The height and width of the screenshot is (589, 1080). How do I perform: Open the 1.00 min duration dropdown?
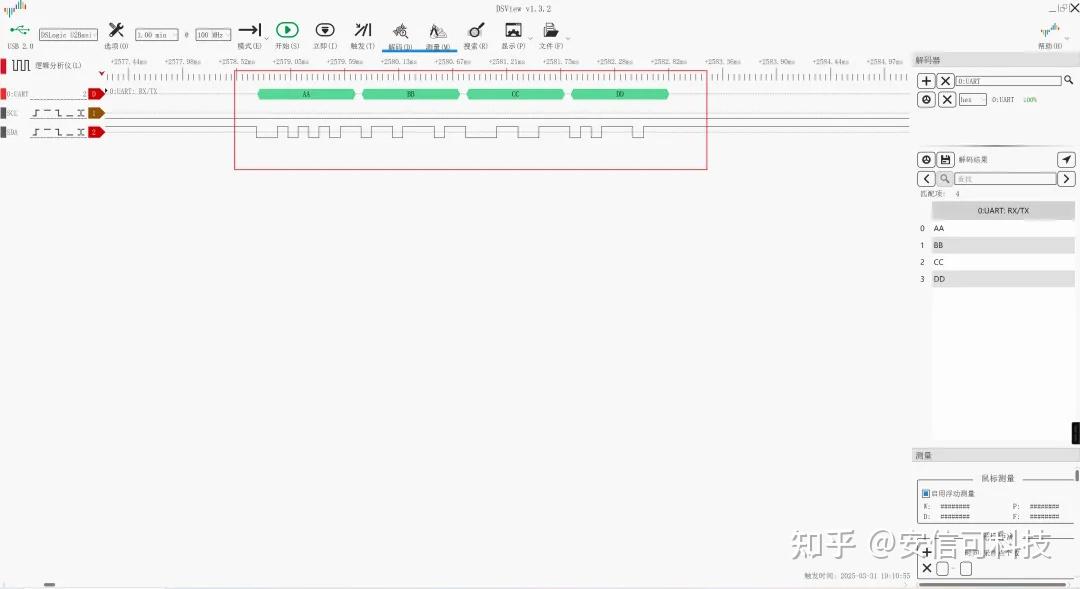157,34
